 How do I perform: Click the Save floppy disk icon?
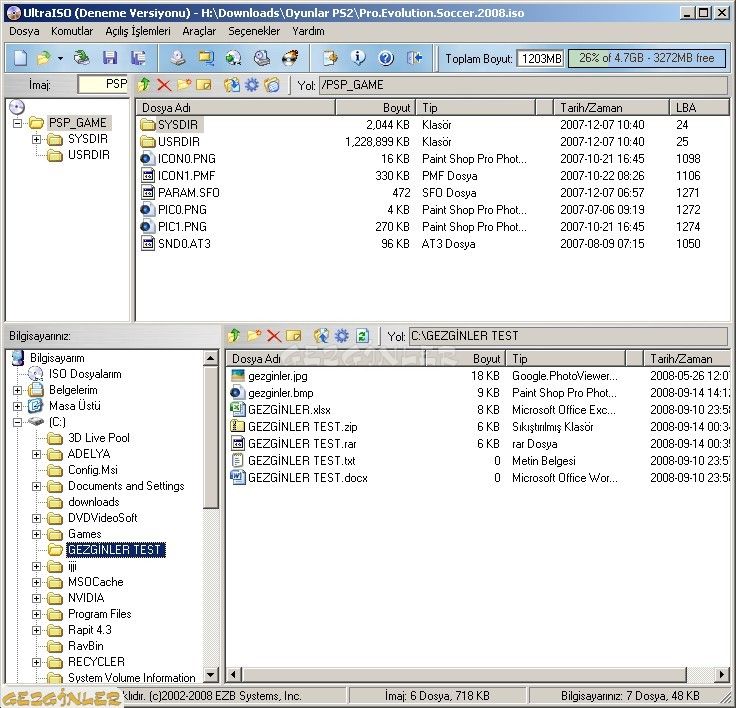[x=110, y=58]
